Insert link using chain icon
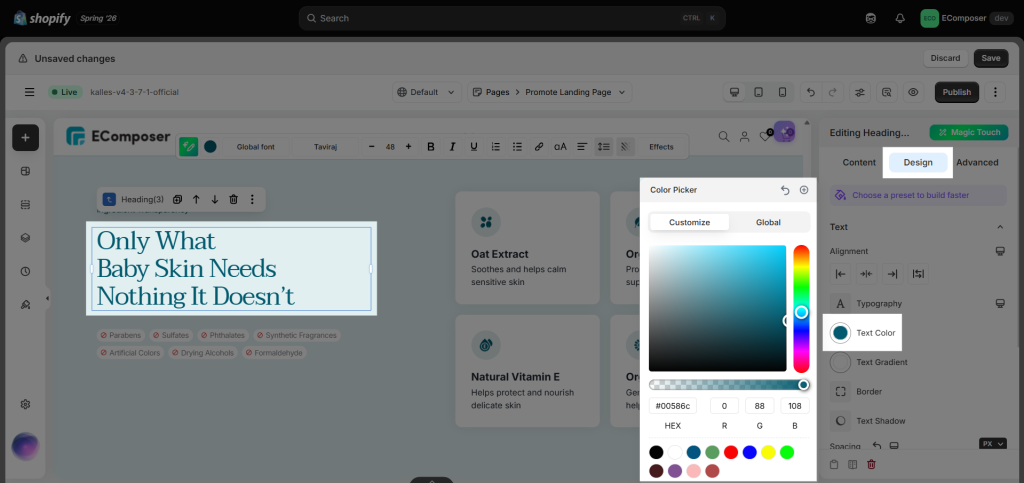Viewport: 1024px width, 483px height. click(539, 147)
